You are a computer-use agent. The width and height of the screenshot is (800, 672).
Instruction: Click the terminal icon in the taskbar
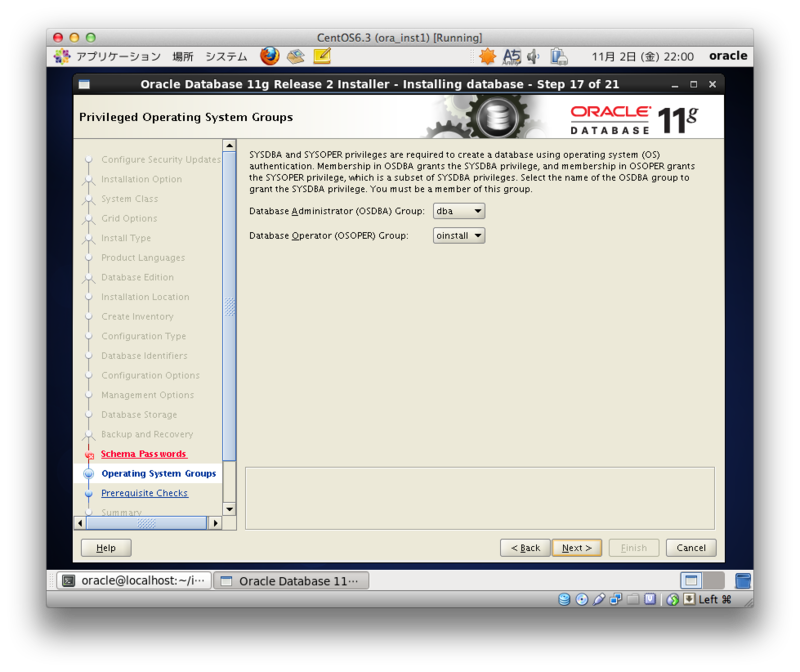tap(69, 581)
